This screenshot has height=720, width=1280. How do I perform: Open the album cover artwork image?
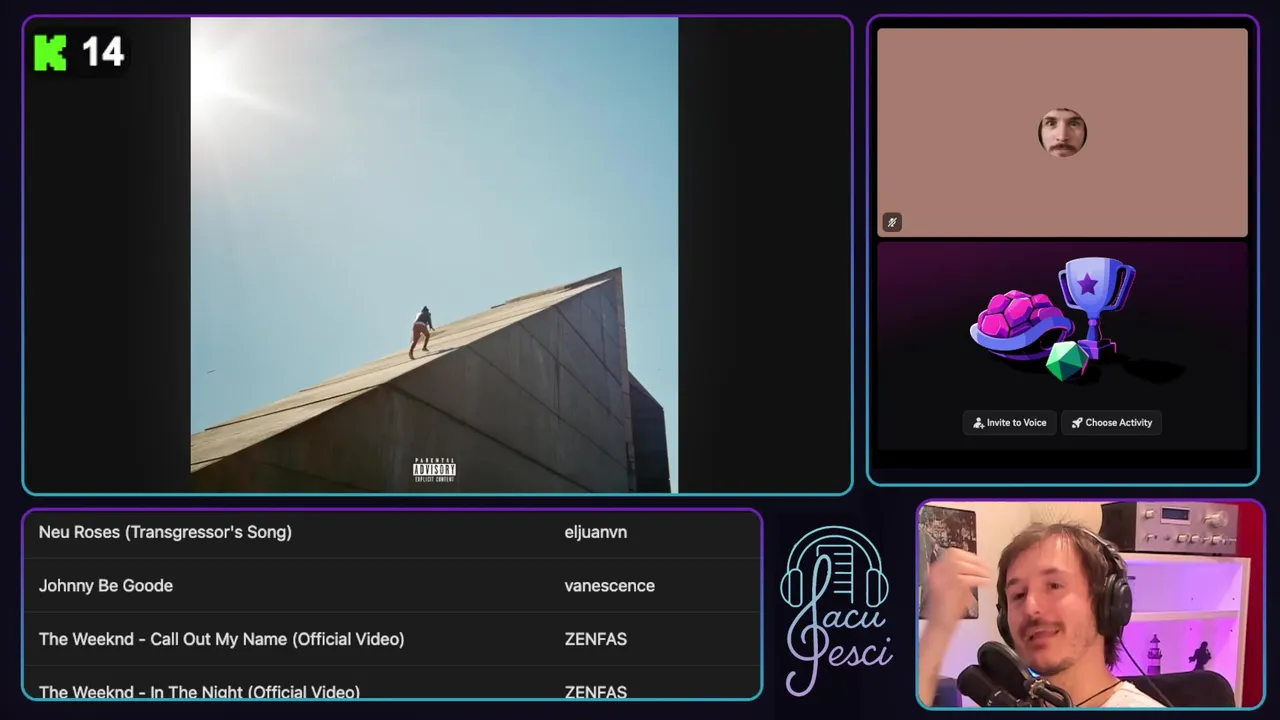point(434,255)
